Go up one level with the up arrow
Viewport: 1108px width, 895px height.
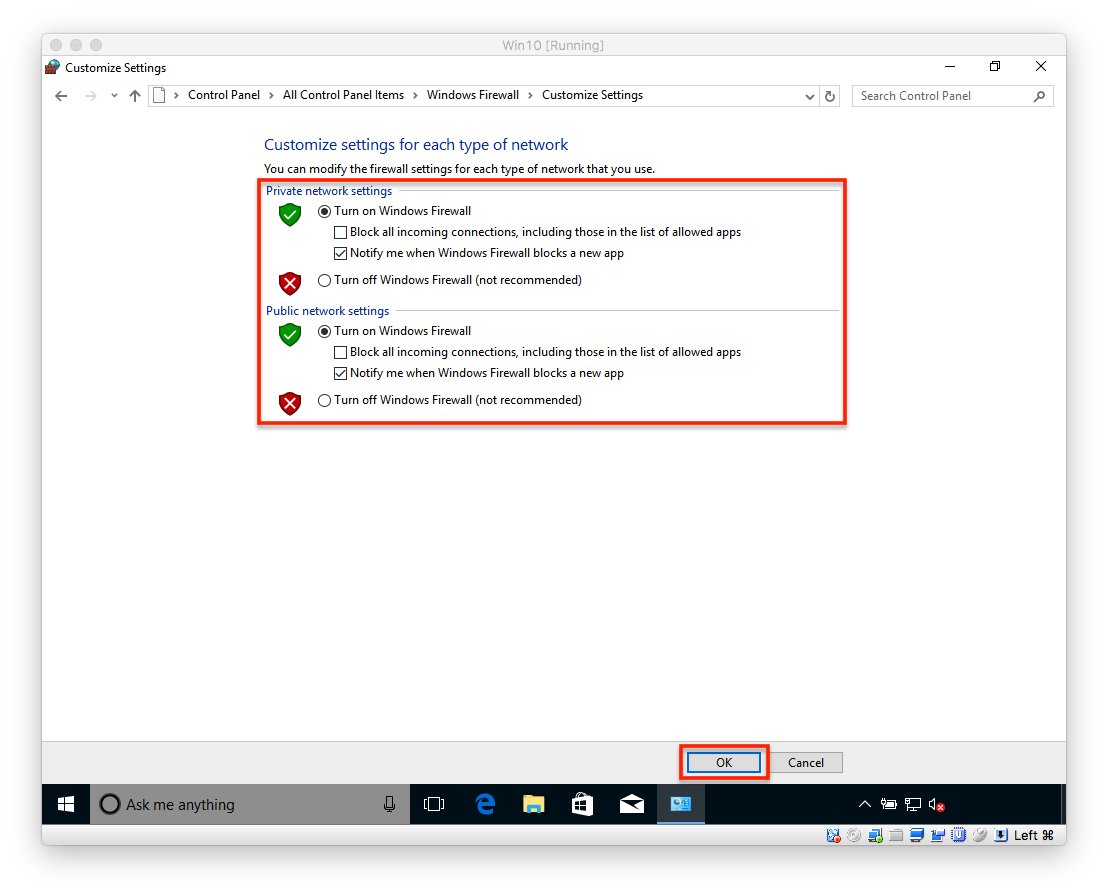134,96
